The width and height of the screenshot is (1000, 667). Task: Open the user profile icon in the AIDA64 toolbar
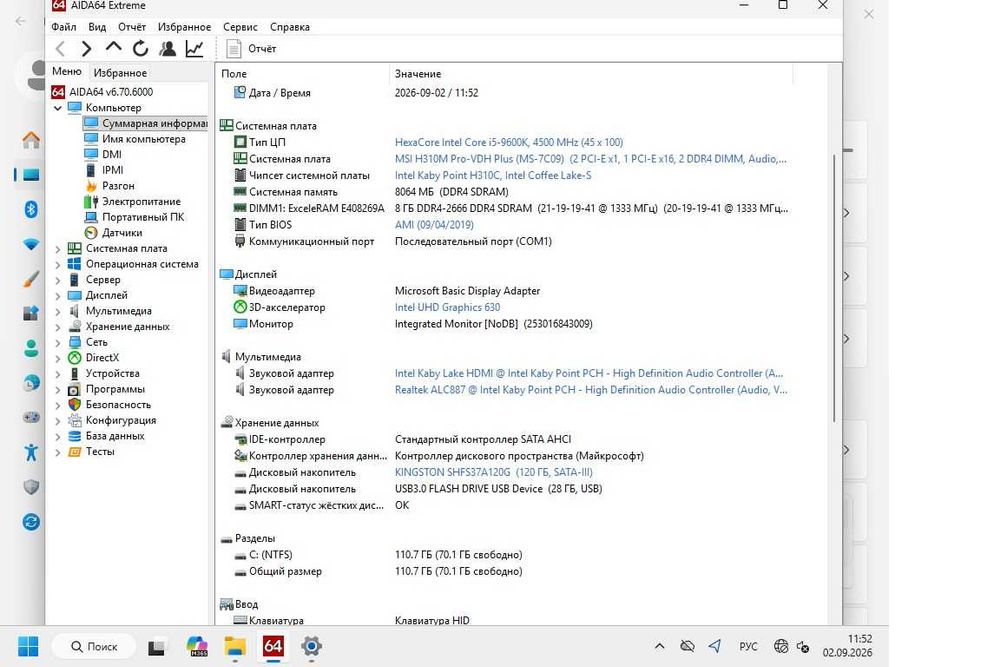click(168, 48)
